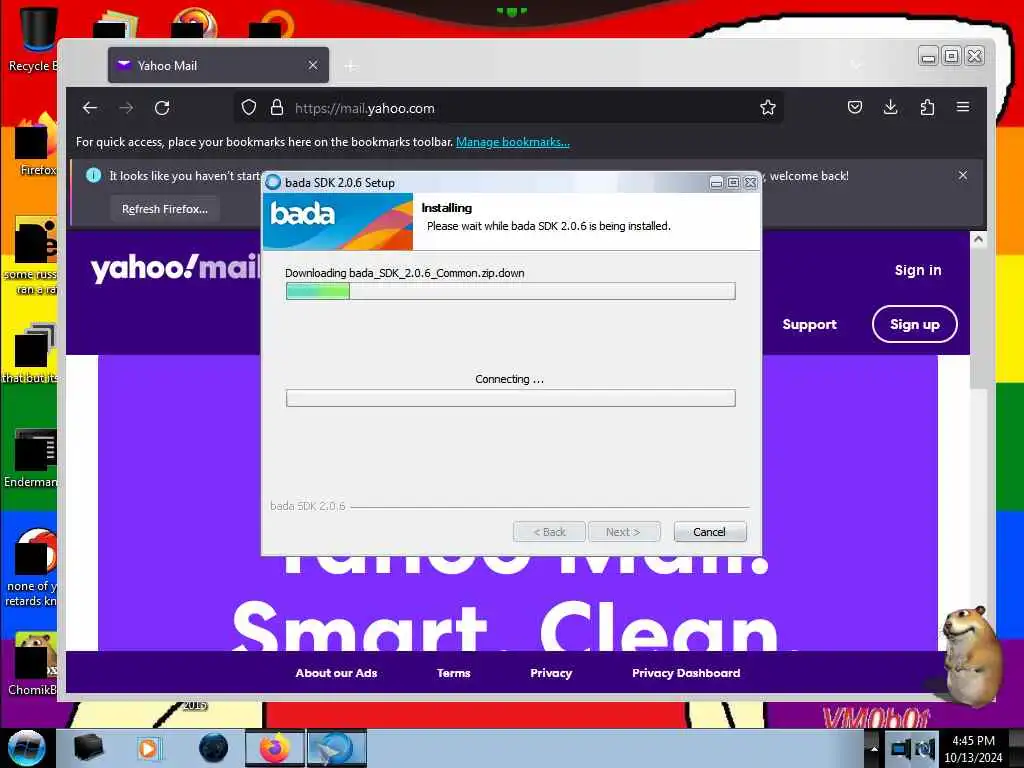Minimize the bada SDK Setup dialog
Screen dimensions: 1024x768
pyautogui.click(x=716, y=182)
